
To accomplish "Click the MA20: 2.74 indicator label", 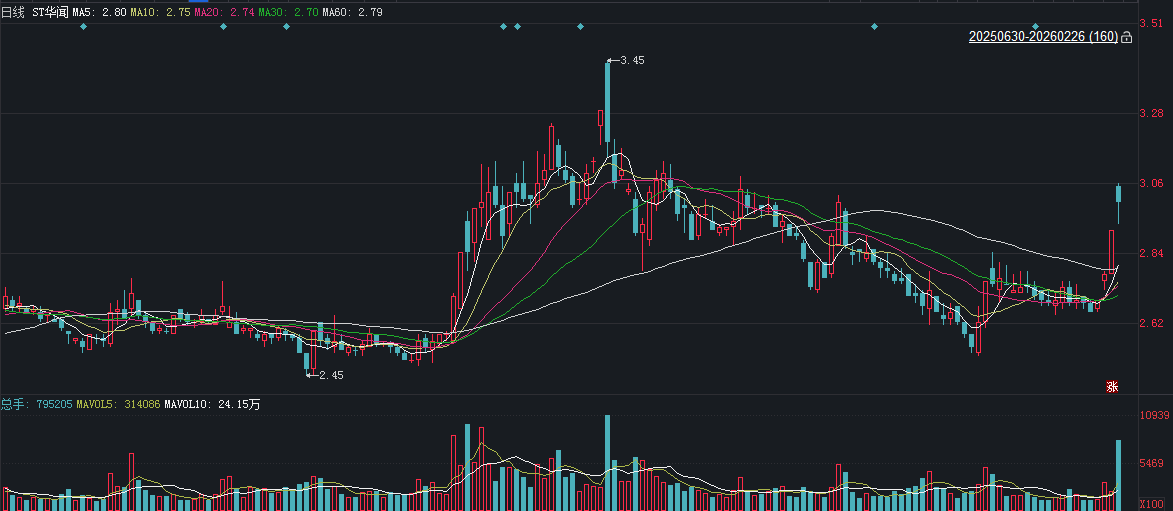I will pyautogui.click(x=224, y=12).
